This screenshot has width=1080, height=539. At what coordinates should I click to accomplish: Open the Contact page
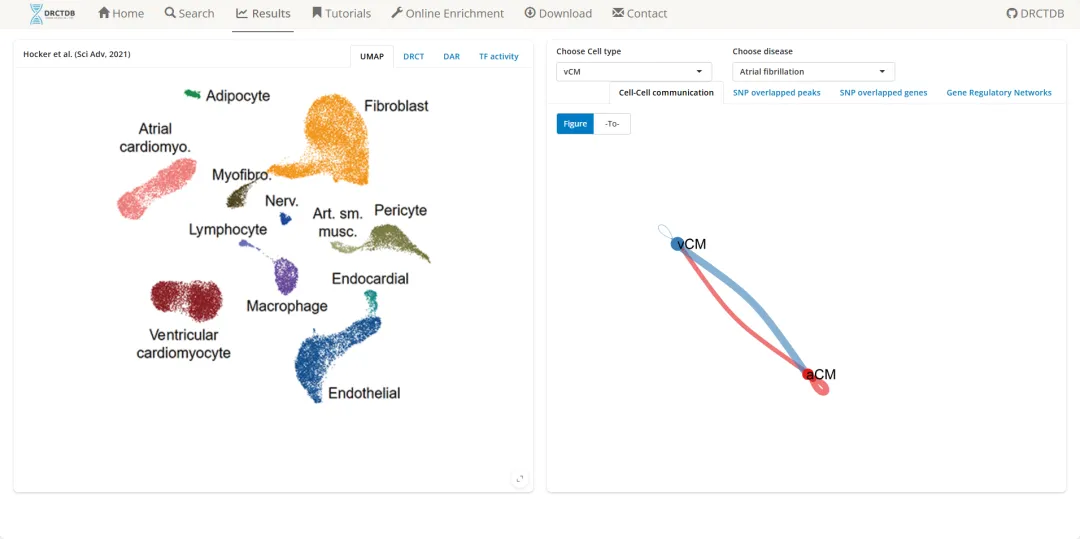[x=639, y=14]
